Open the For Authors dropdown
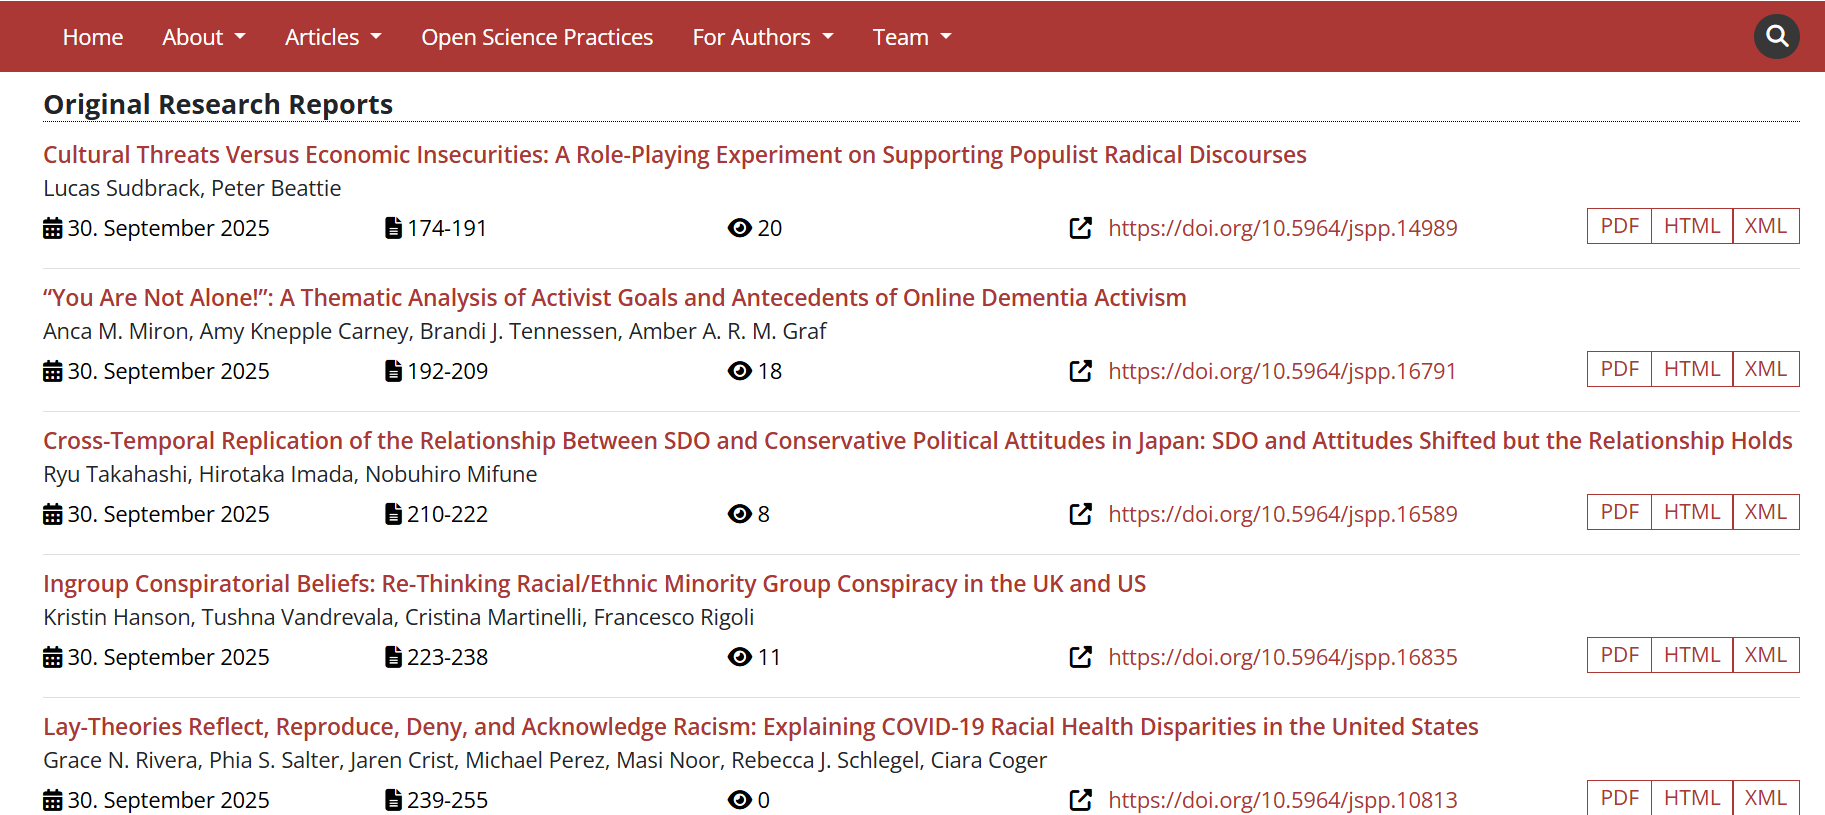Screen dimensions: 1825x815 click(x=762, y=37)
